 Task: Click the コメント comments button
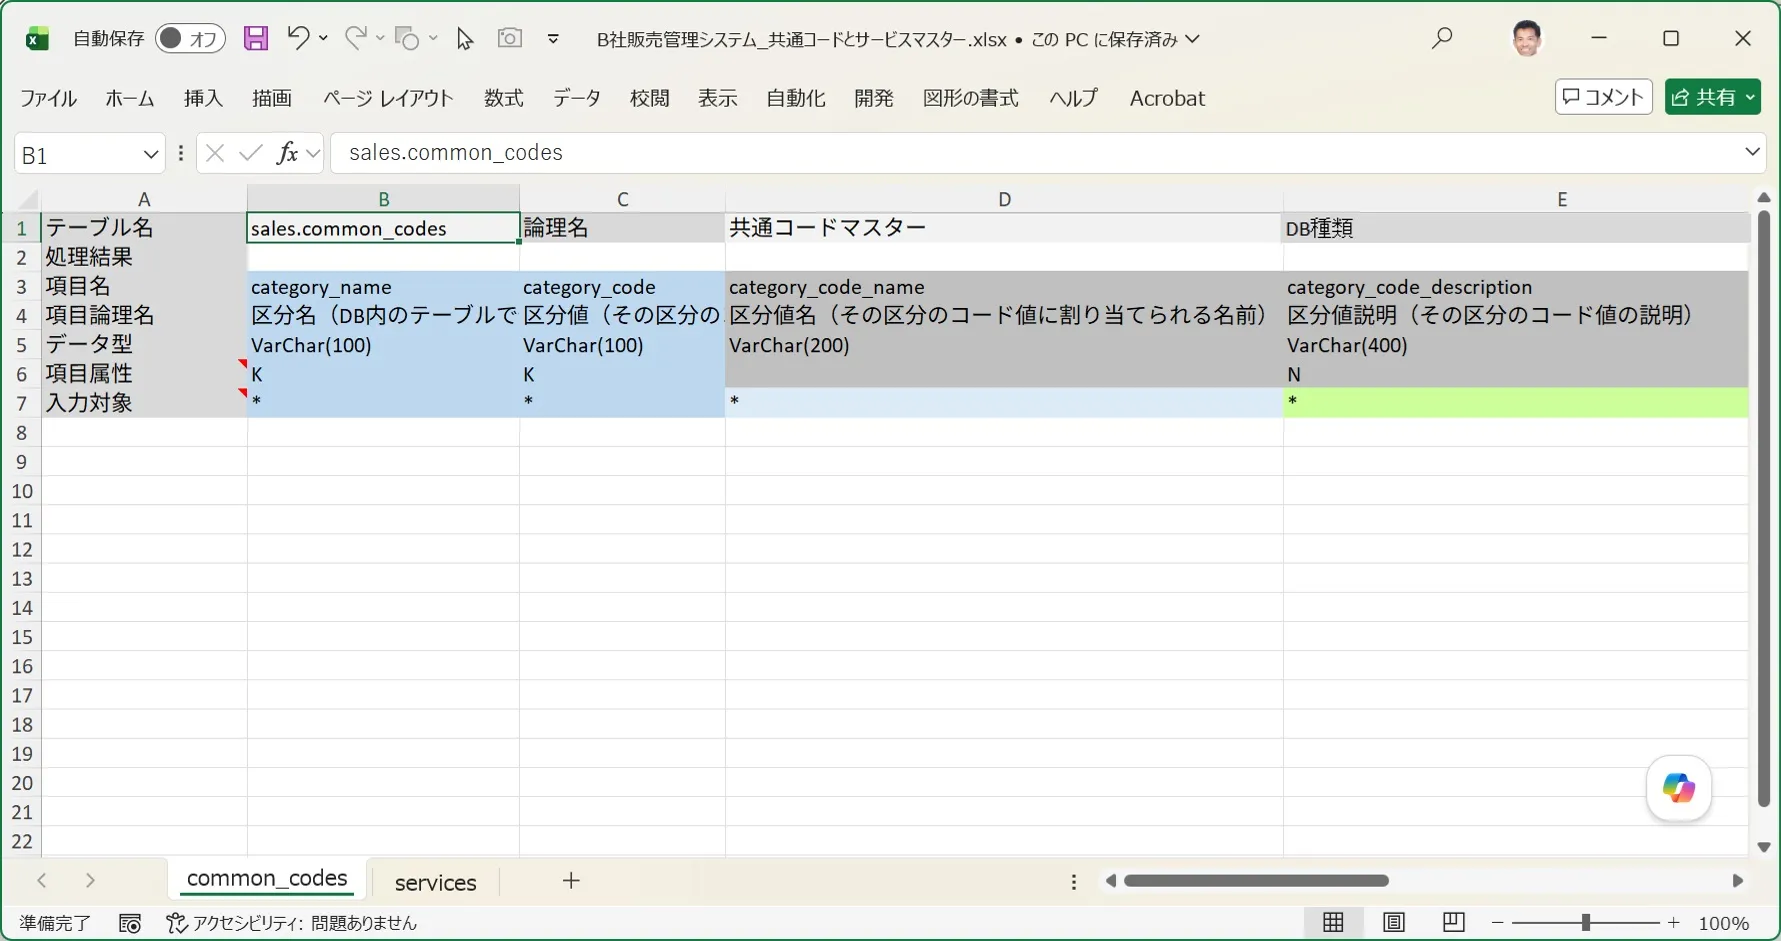click(1604, 97)
